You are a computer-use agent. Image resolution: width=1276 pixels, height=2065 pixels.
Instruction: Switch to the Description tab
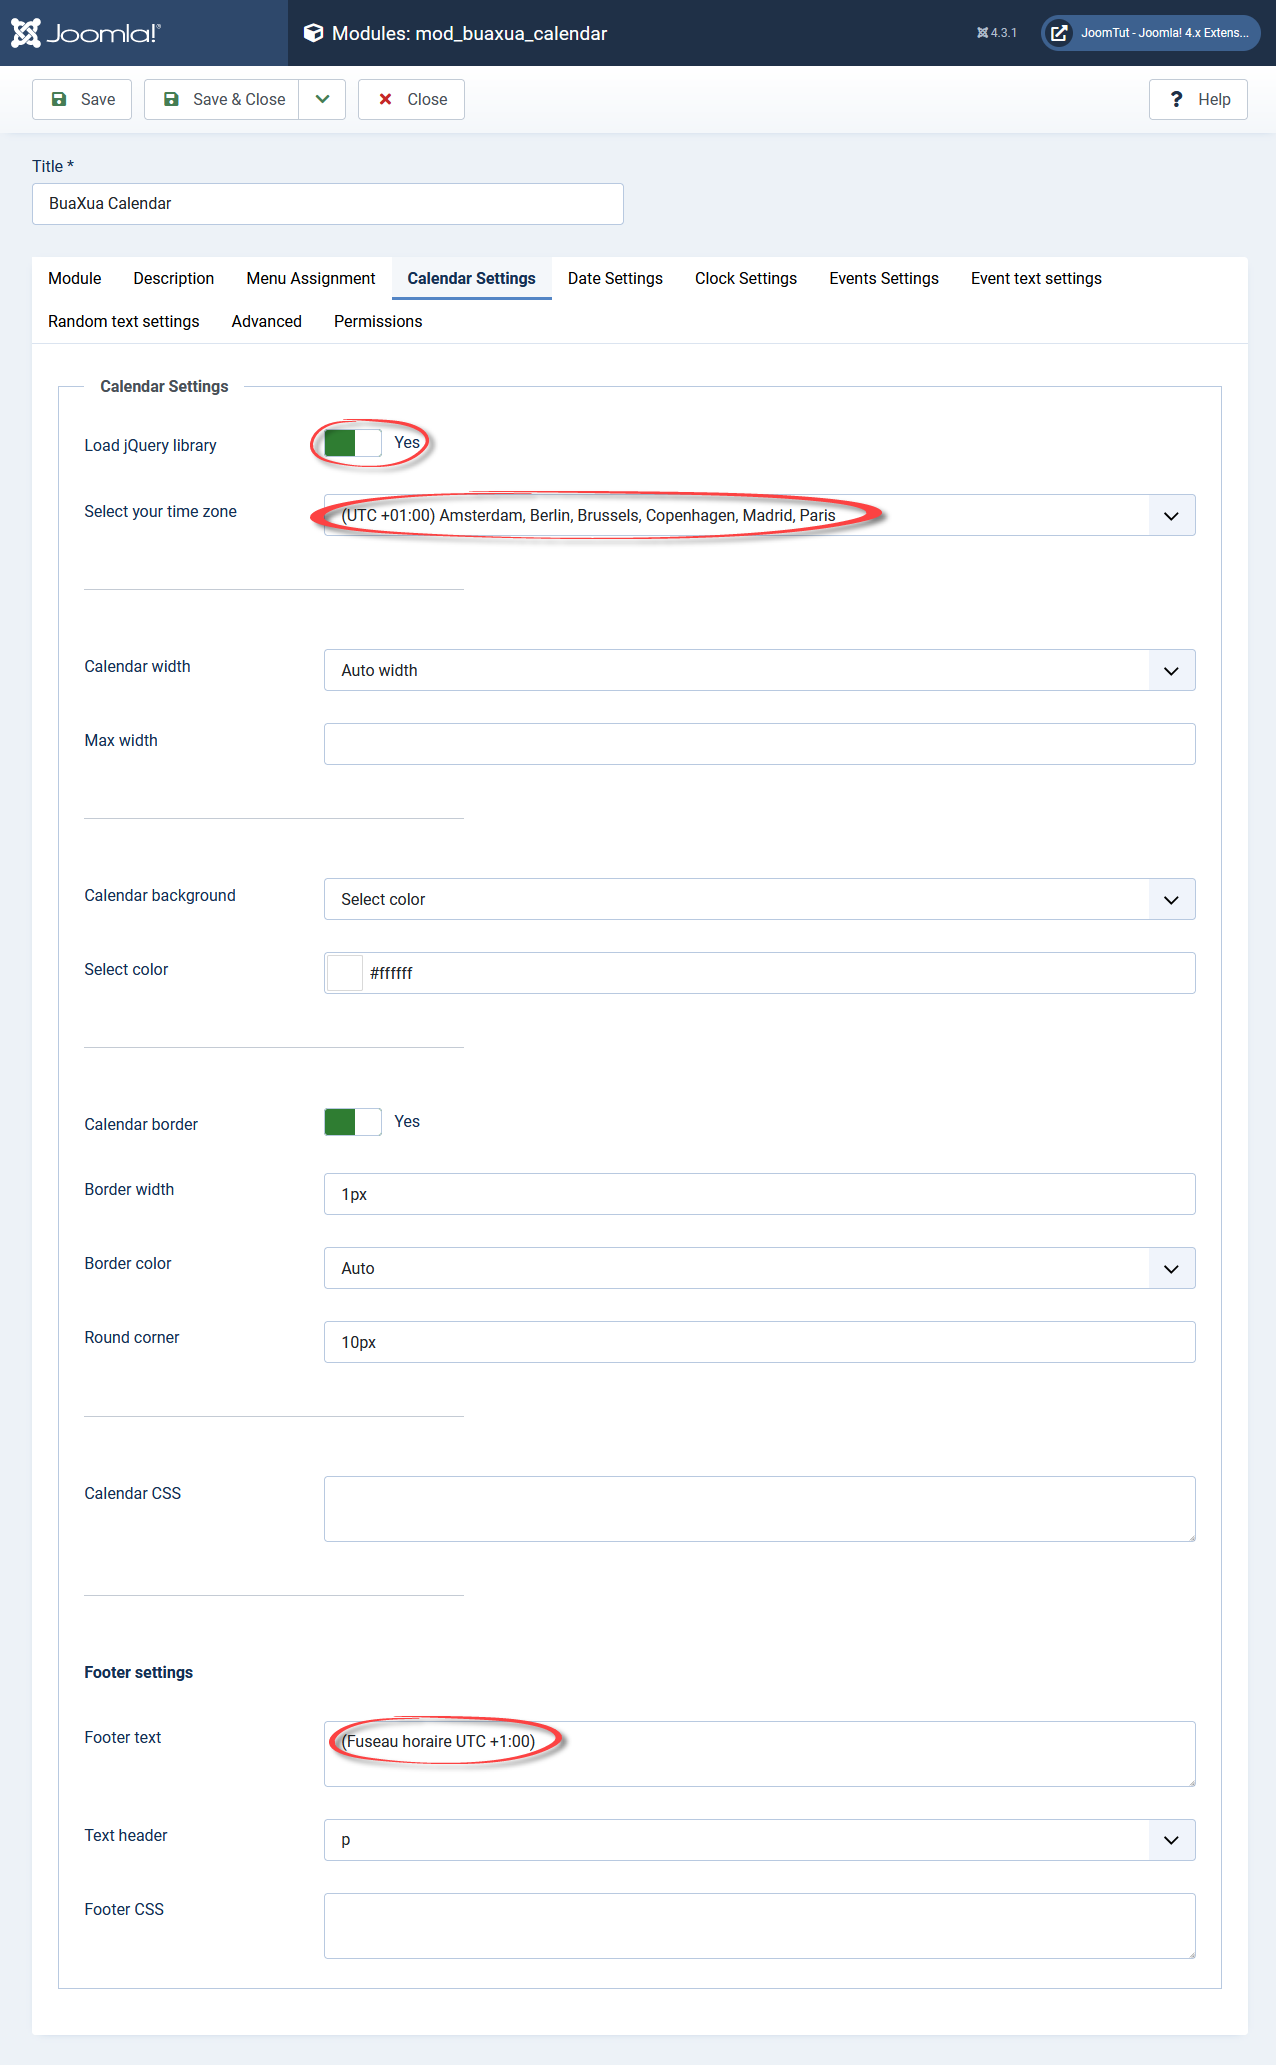[174, 278]
